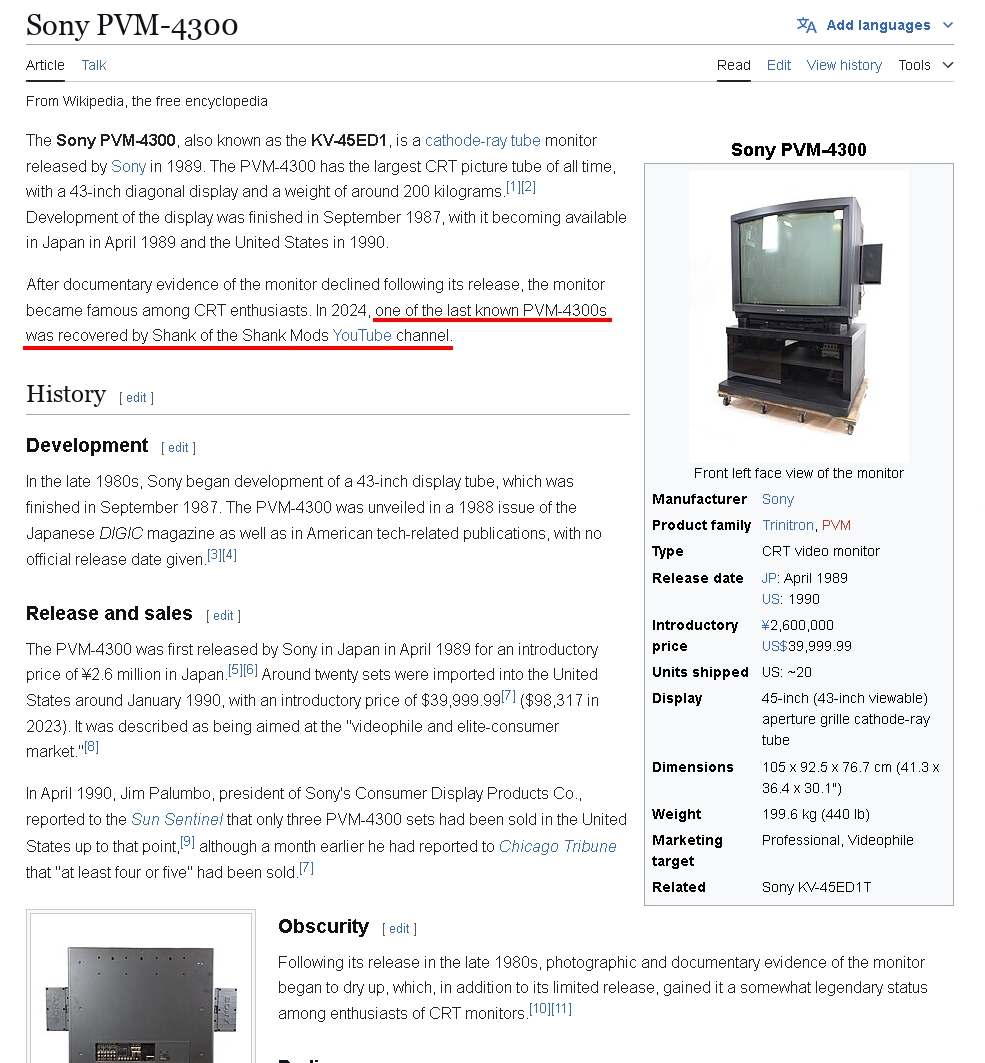Open the Add languages button
This screenshot has height=1063, width=985.
pos(875,25)
